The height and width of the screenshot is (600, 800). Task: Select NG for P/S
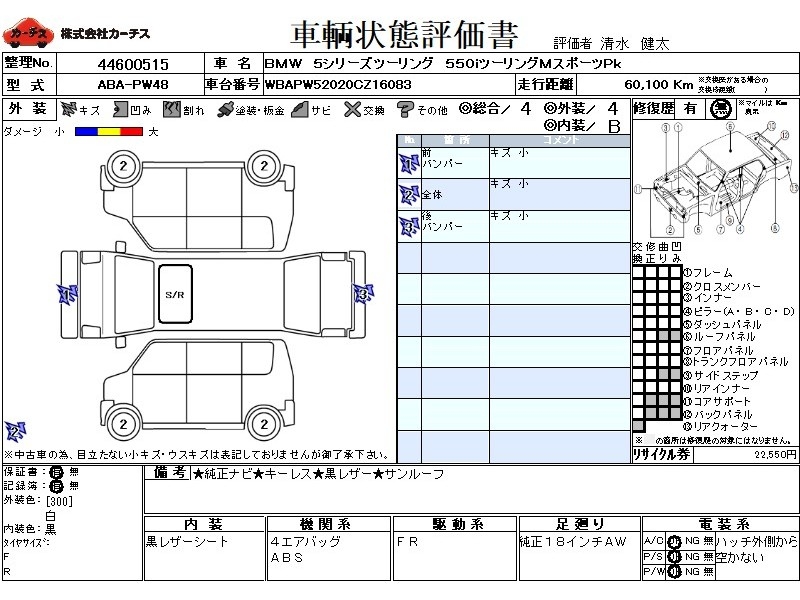(x=692, y=557)
